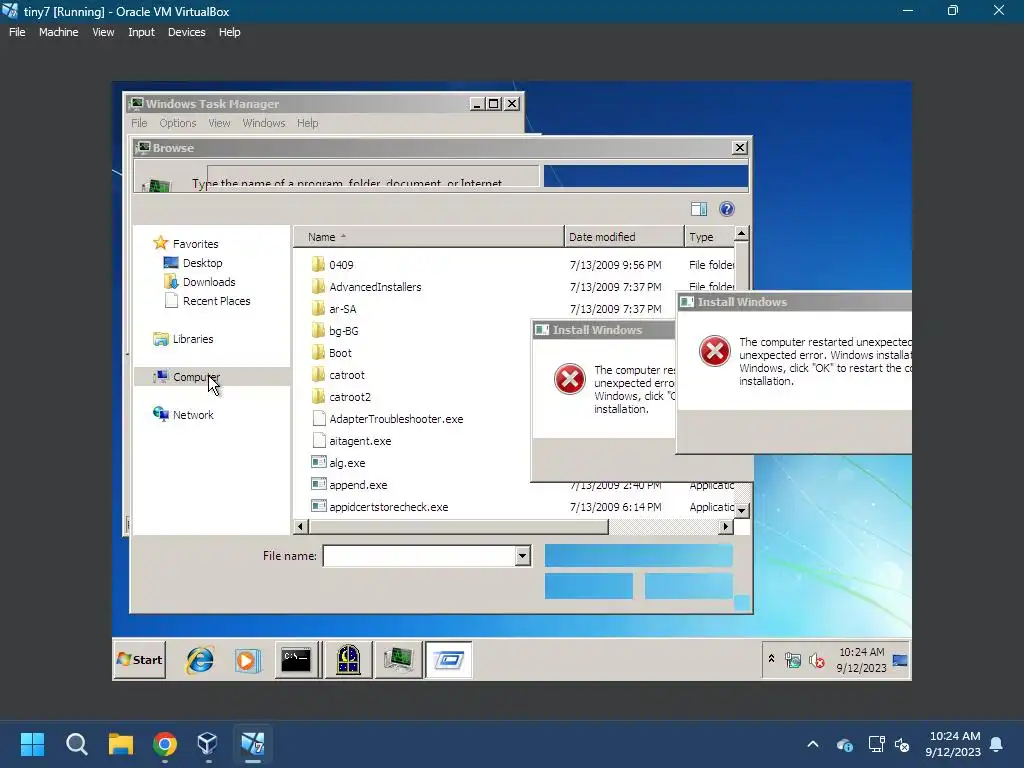Screen dimensions: 1024x768
Task: Click the arched window taskbar icon
Action: pos(348,660)
